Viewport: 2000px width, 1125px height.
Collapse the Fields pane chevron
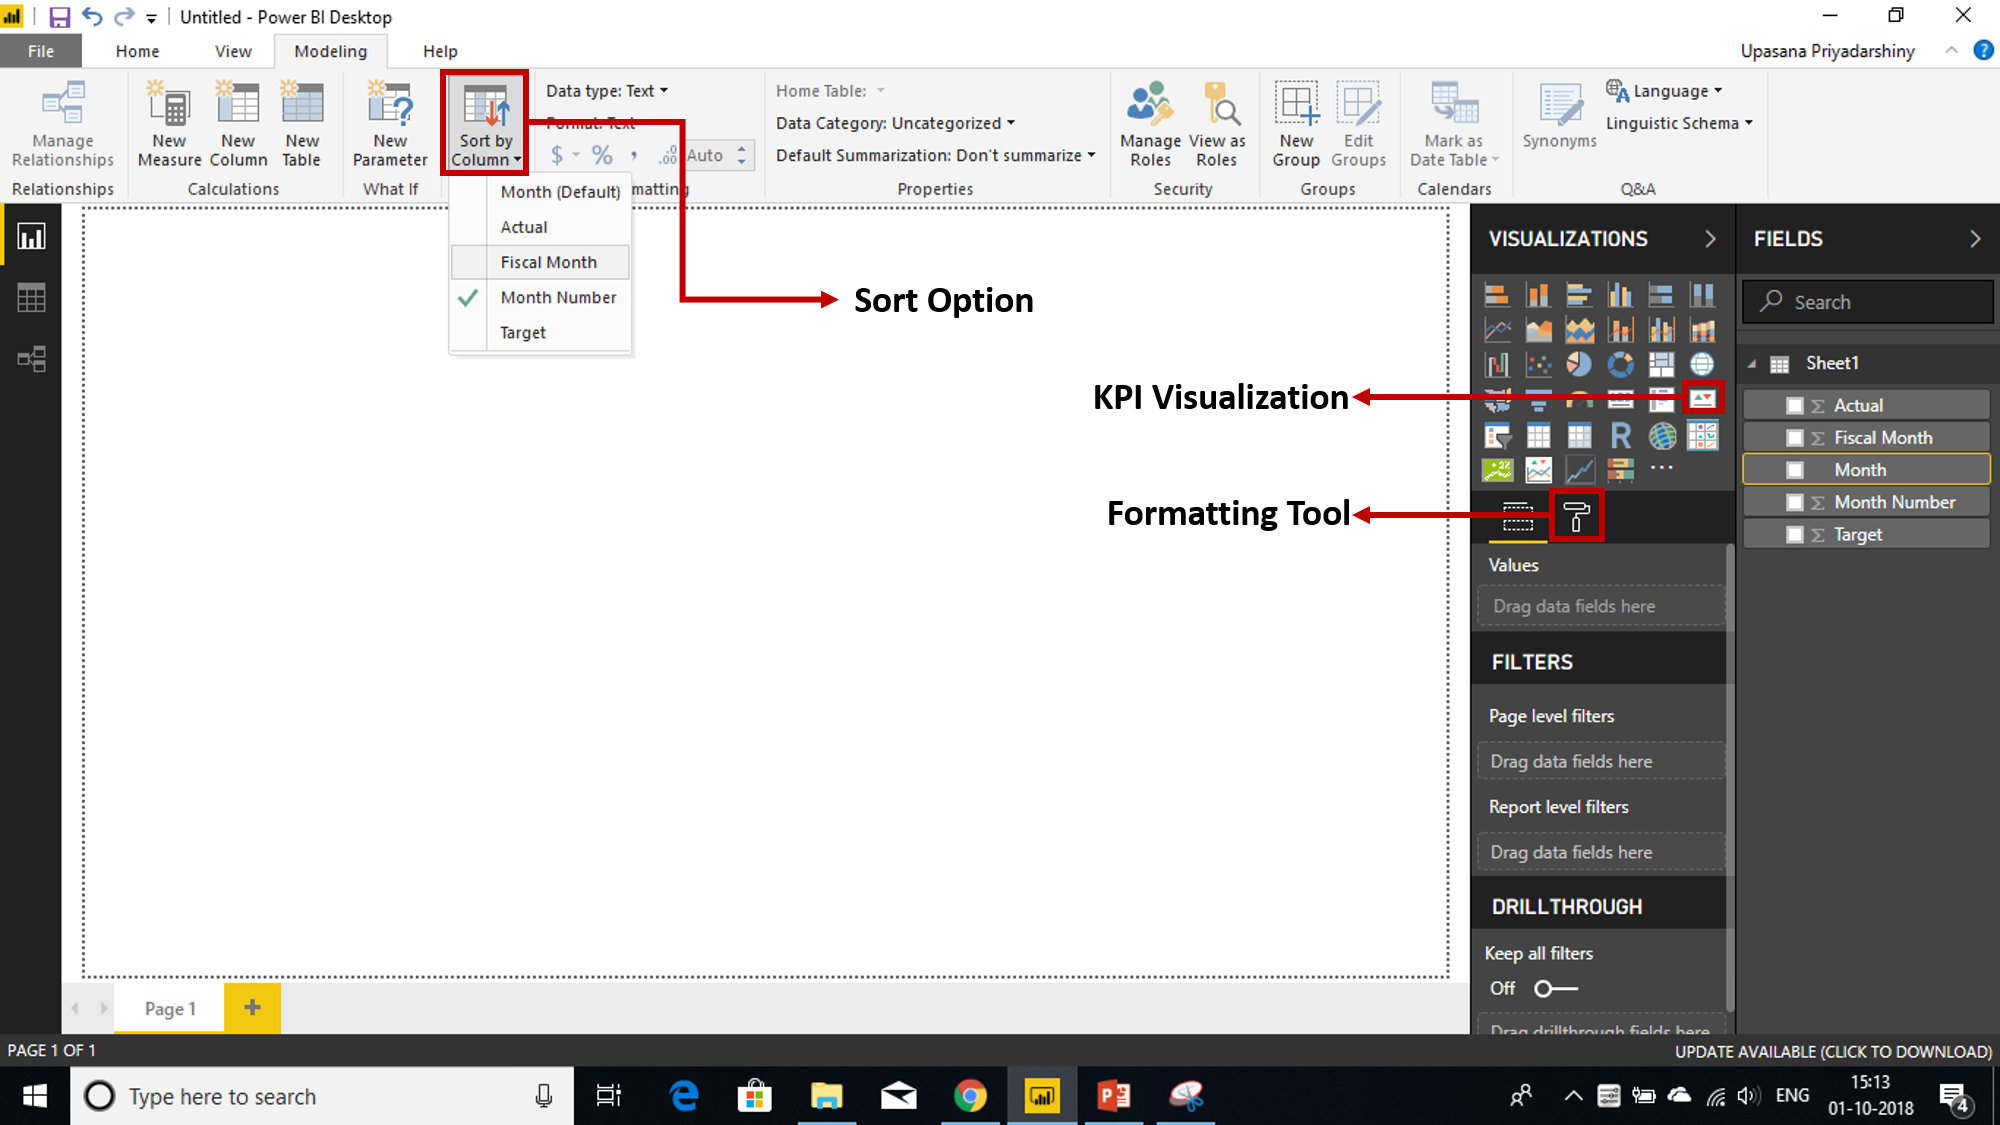[1975, 239]
